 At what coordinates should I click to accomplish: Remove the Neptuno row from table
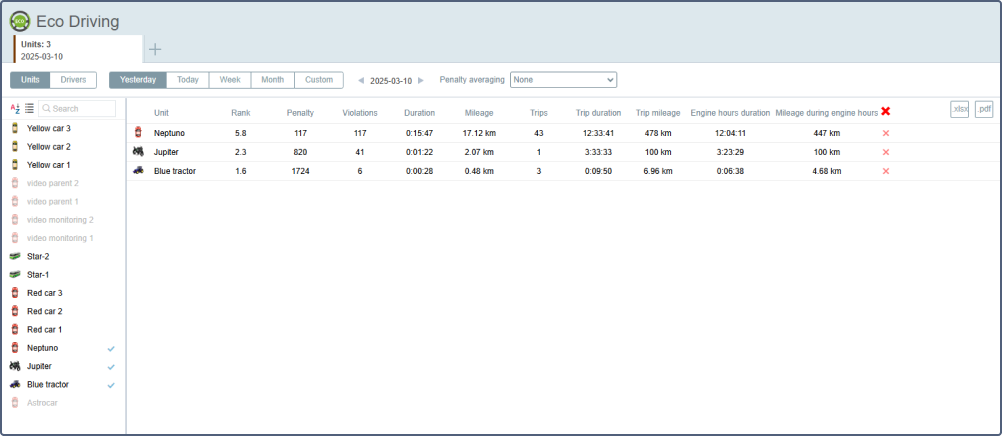pos(885,133)
